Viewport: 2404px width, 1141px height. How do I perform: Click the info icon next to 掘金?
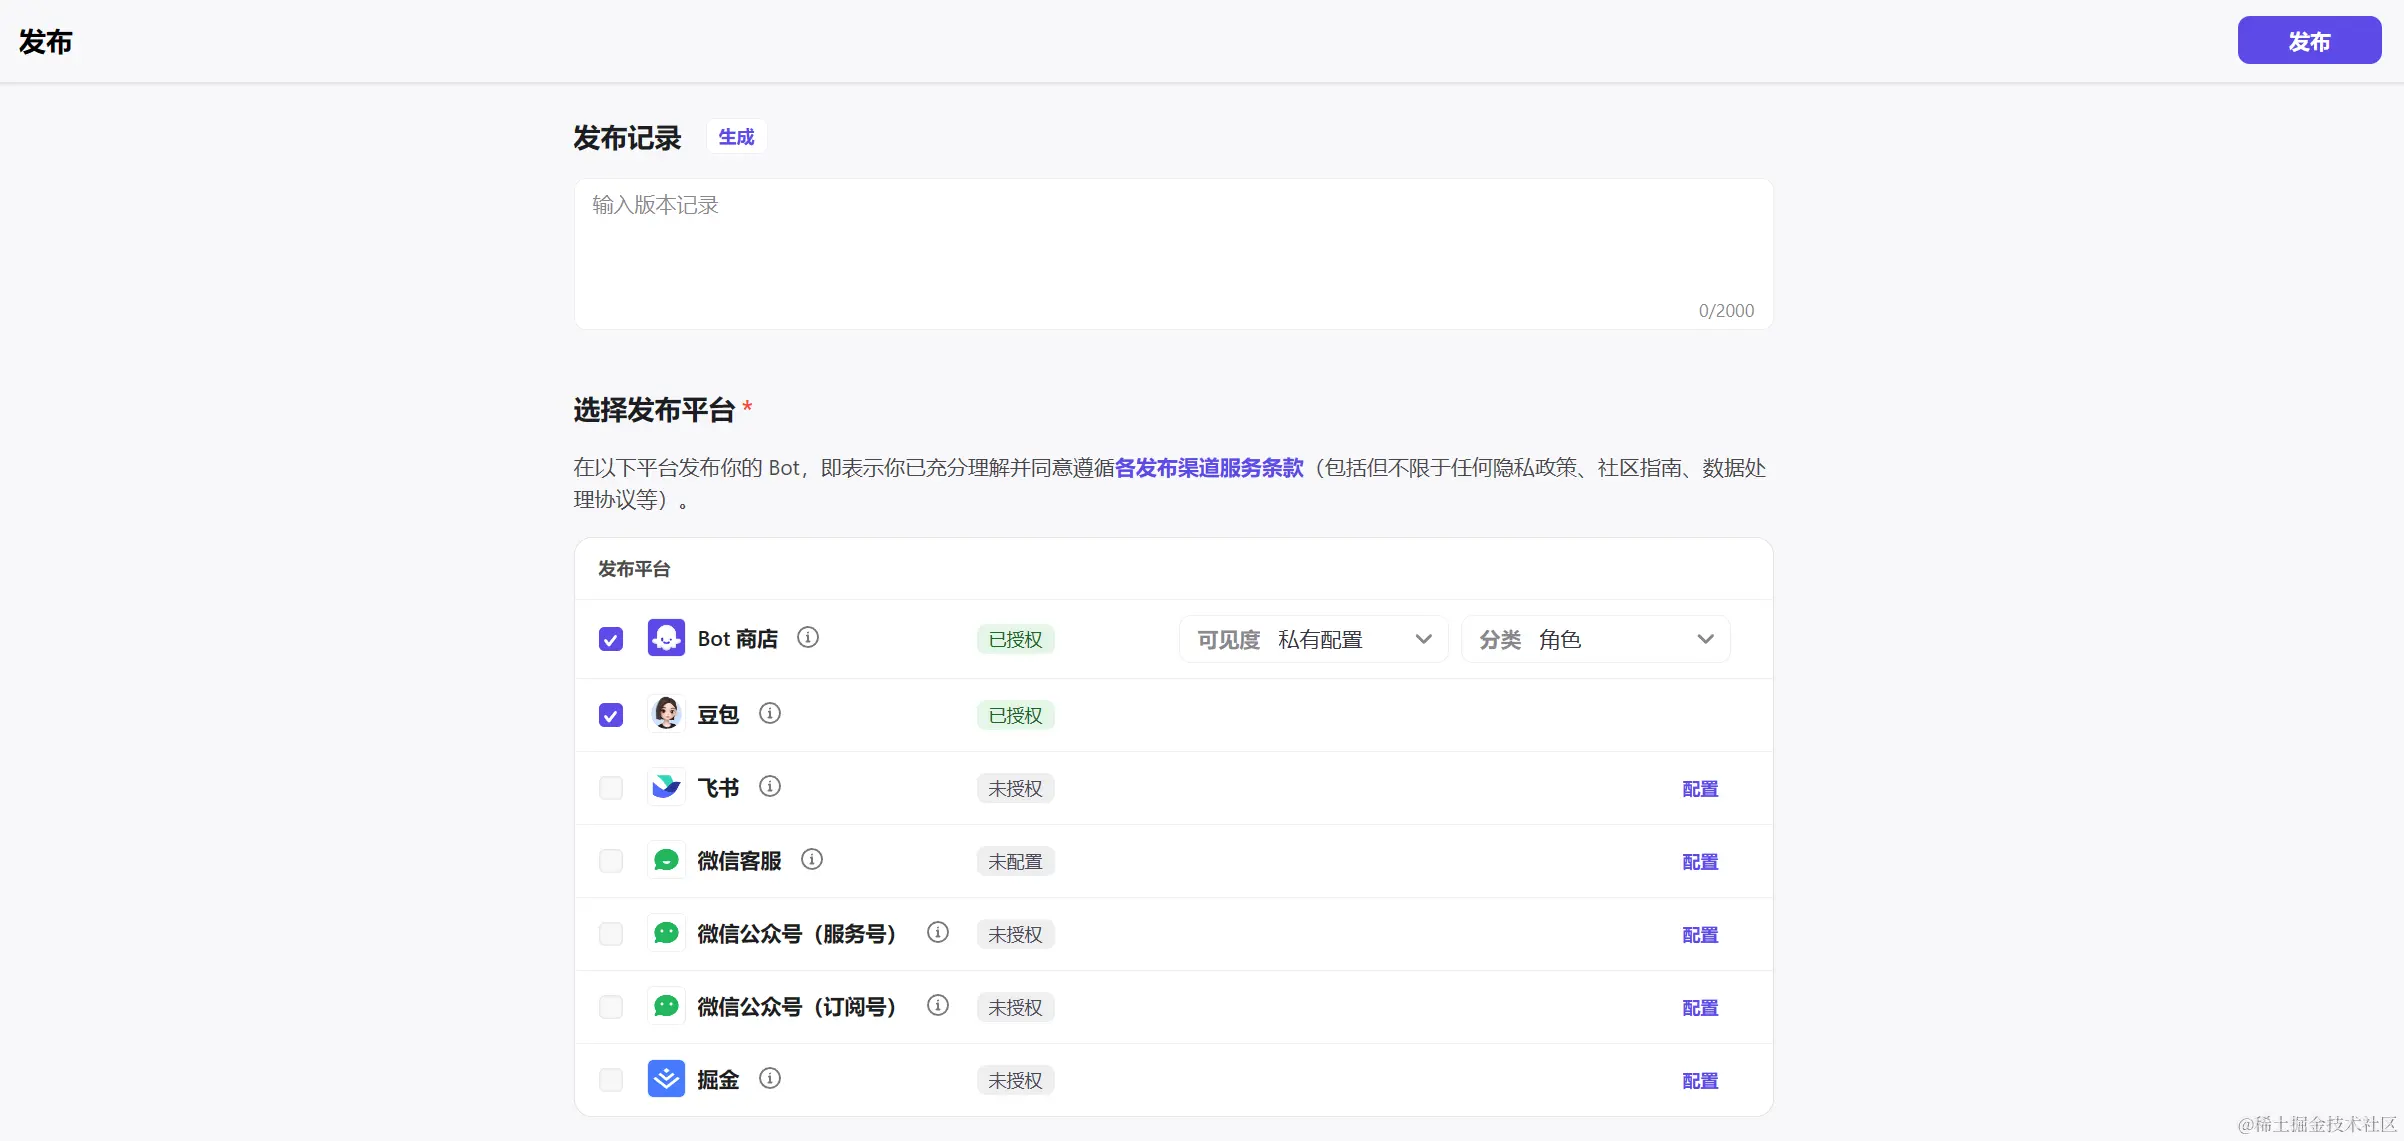pyautogui.click(x=769, y=1079)
